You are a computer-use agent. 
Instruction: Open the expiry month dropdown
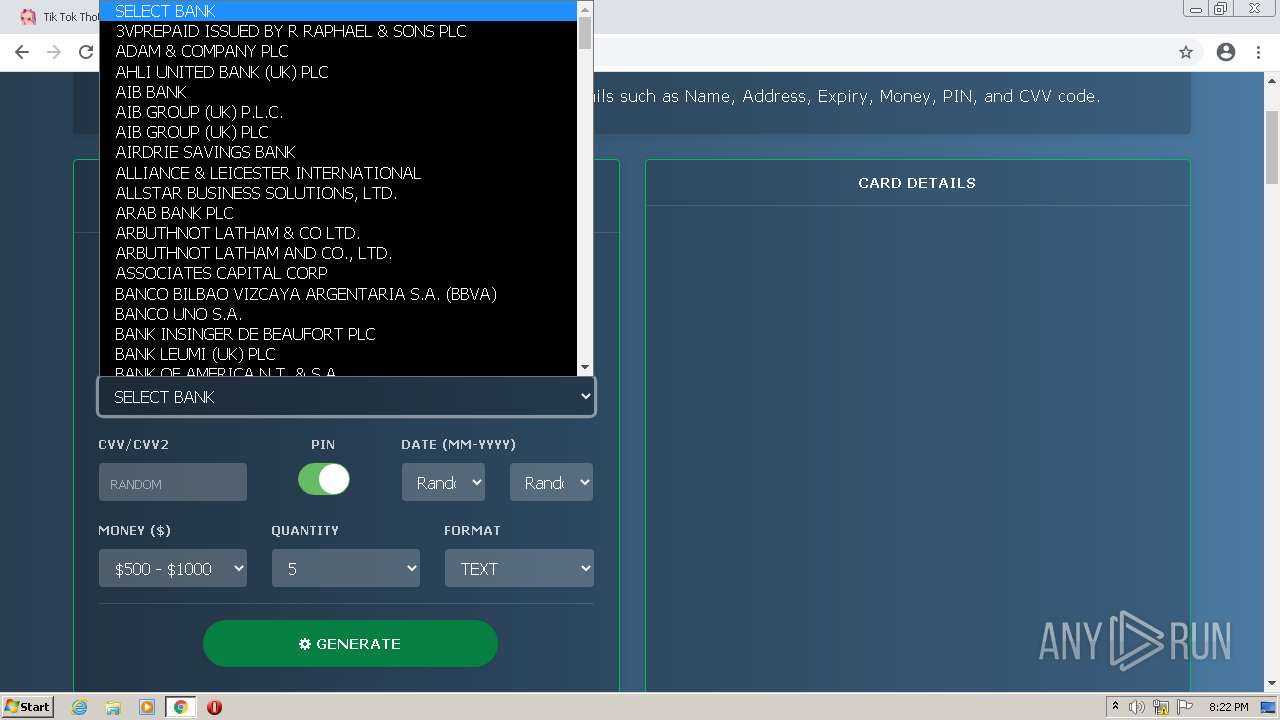[443, 483]
